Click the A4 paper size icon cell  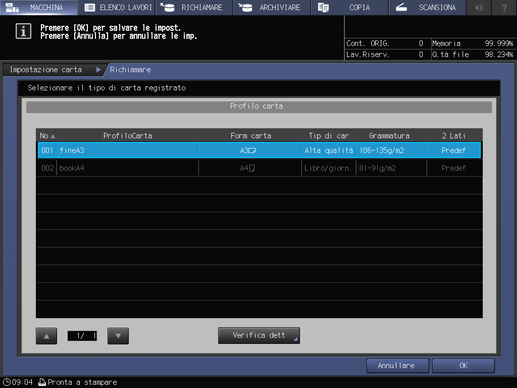point(247,168)
